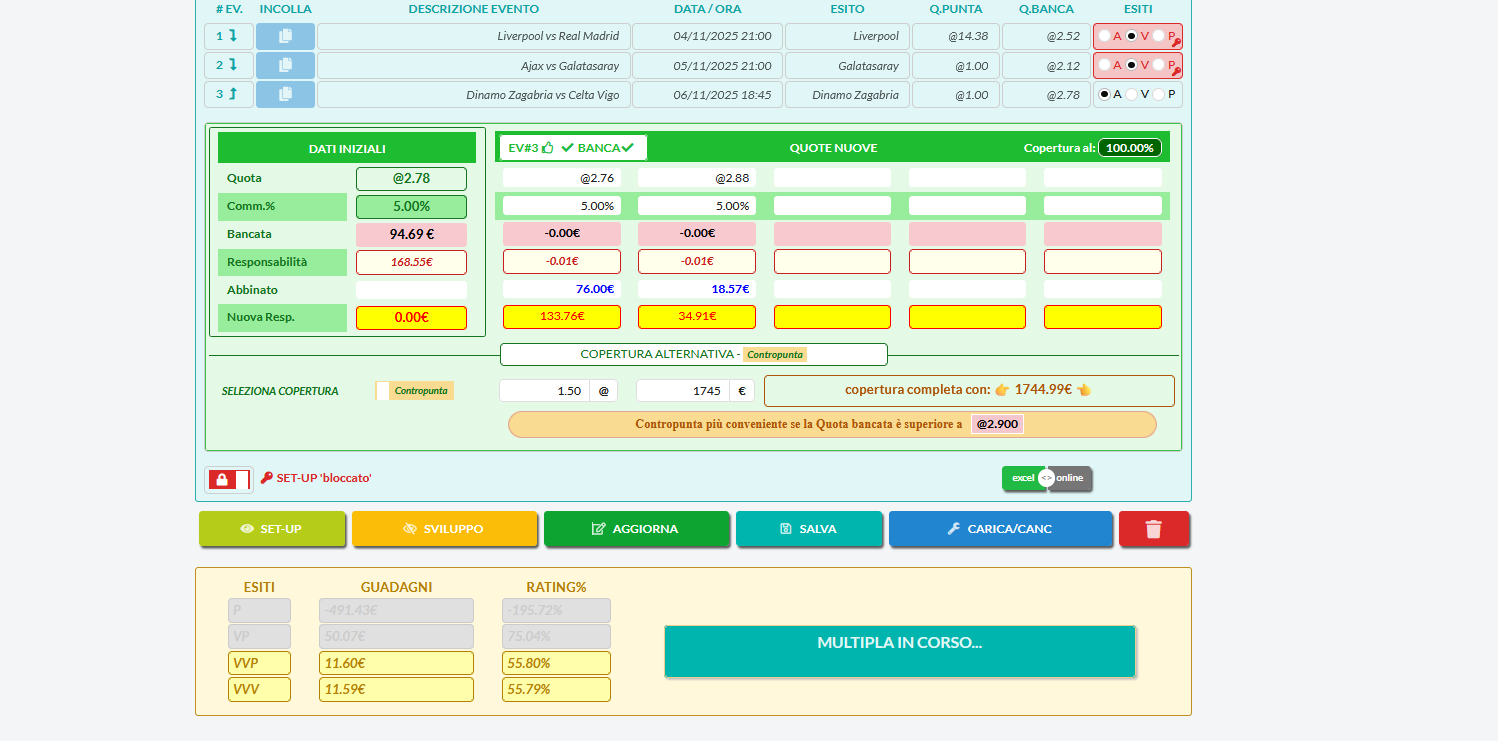Click the SALVA button
This screenshot has width=1498, height=741.
[x=808, y=529]
